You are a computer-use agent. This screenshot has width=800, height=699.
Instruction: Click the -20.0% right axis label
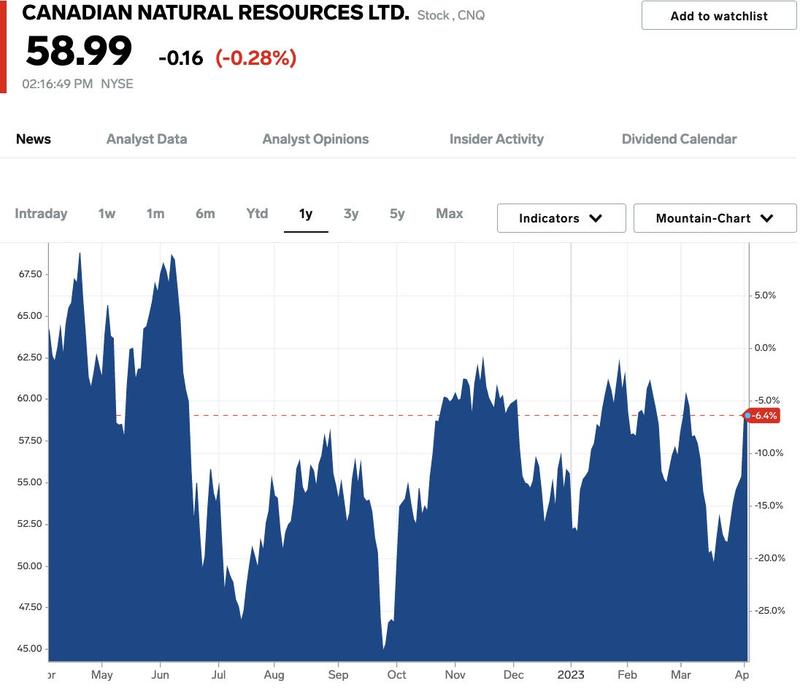click(x=768, y=558)
